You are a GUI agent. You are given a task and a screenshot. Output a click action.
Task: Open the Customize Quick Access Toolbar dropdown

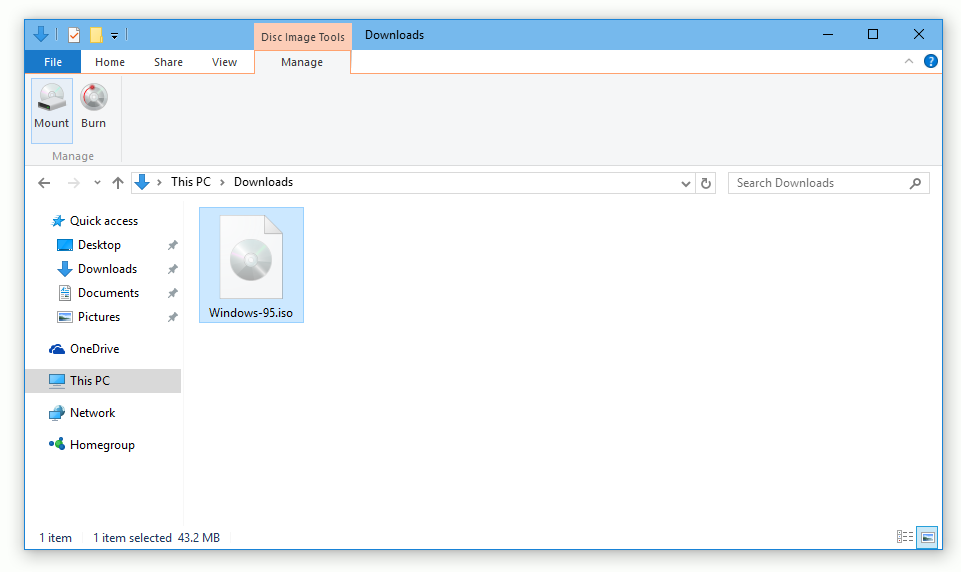click(114, 36)
